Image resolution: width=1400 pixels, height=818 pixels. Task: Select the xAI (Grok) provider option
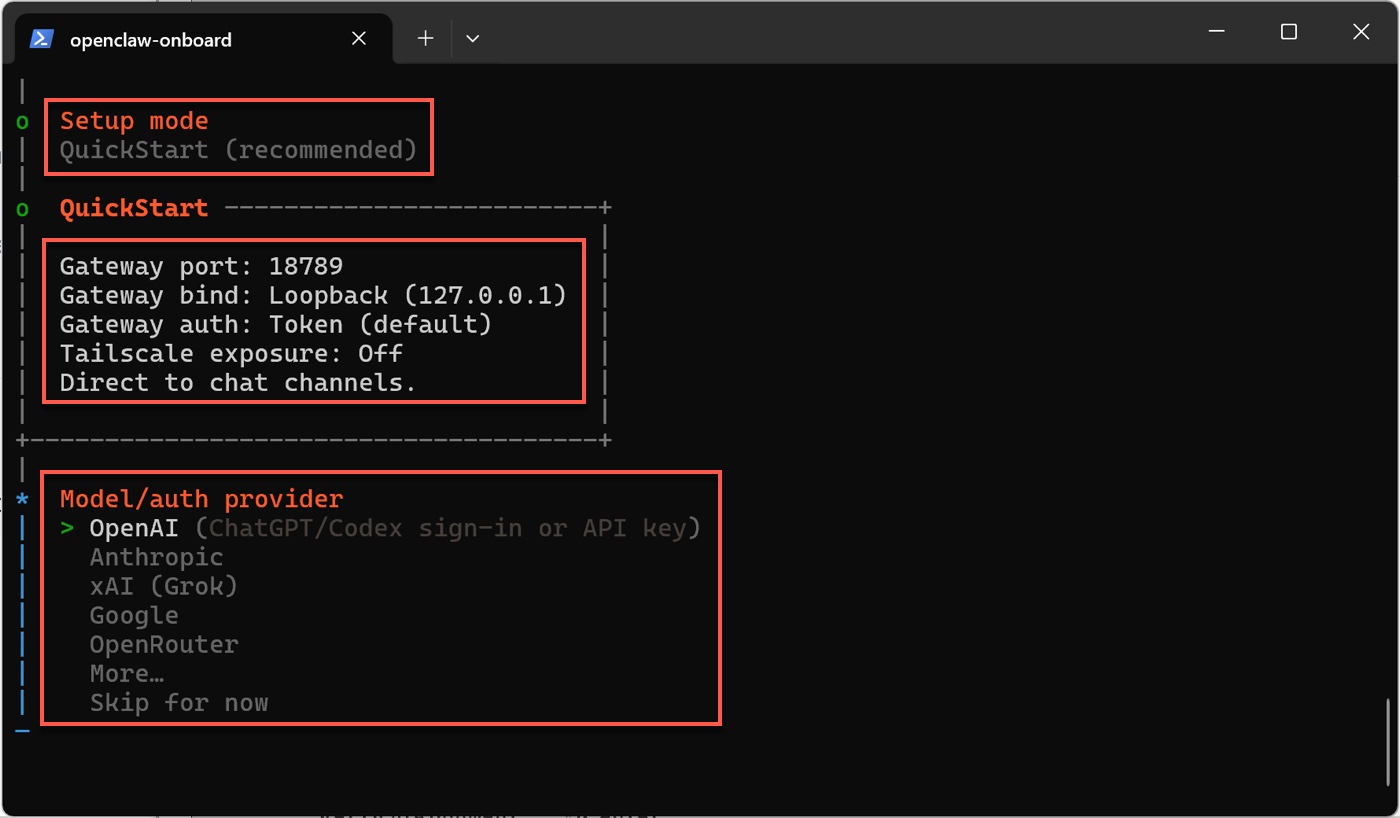coord(164,586)
